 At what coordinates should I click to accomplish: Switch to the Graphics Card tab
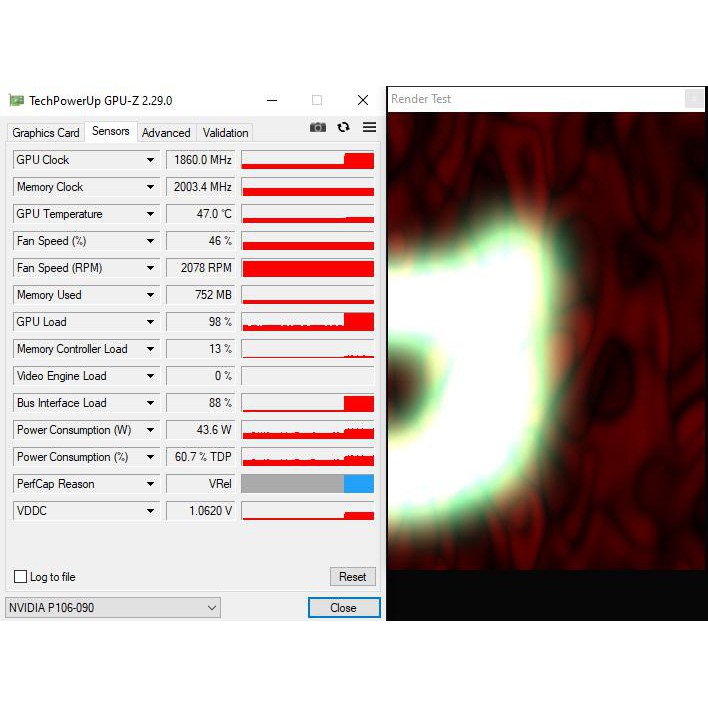coord(46,133)
